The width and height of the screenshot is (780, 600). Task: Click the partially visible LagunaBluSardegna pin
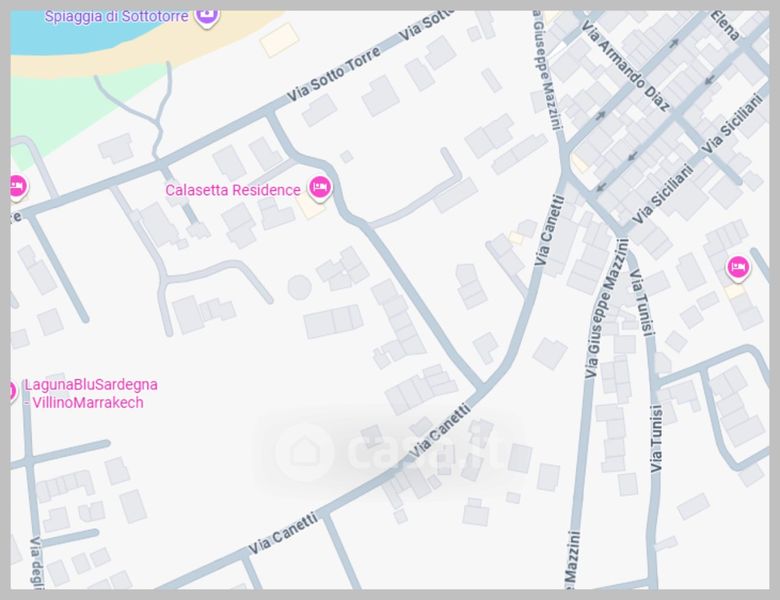click(x=13, y=391)
